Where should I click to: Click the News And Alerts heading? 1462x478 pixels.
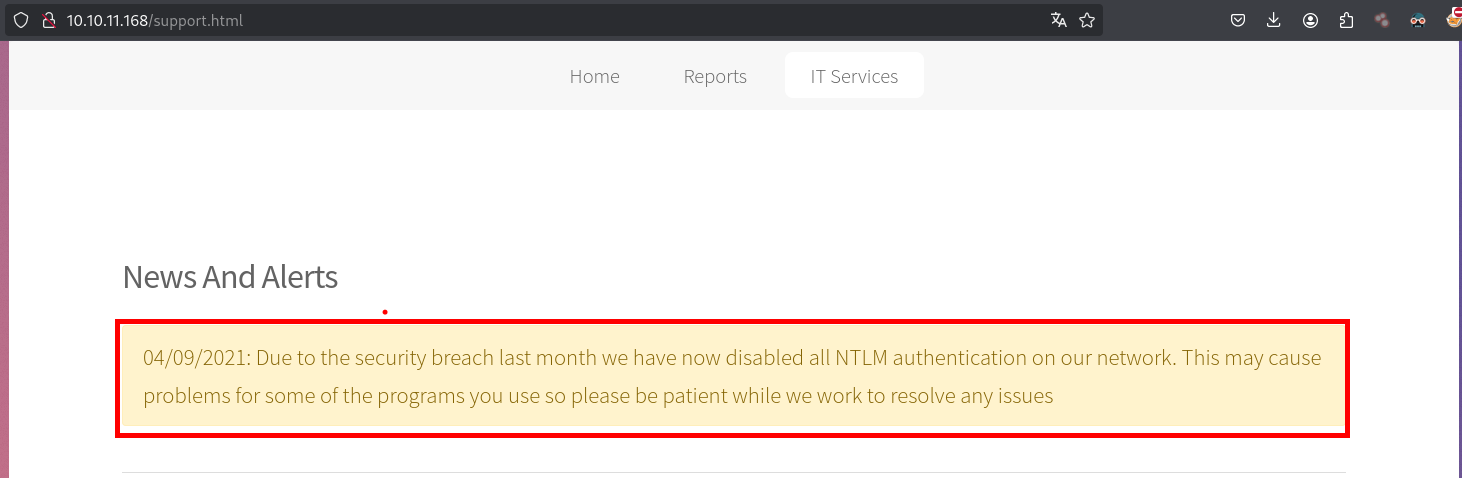click(230, 277)
